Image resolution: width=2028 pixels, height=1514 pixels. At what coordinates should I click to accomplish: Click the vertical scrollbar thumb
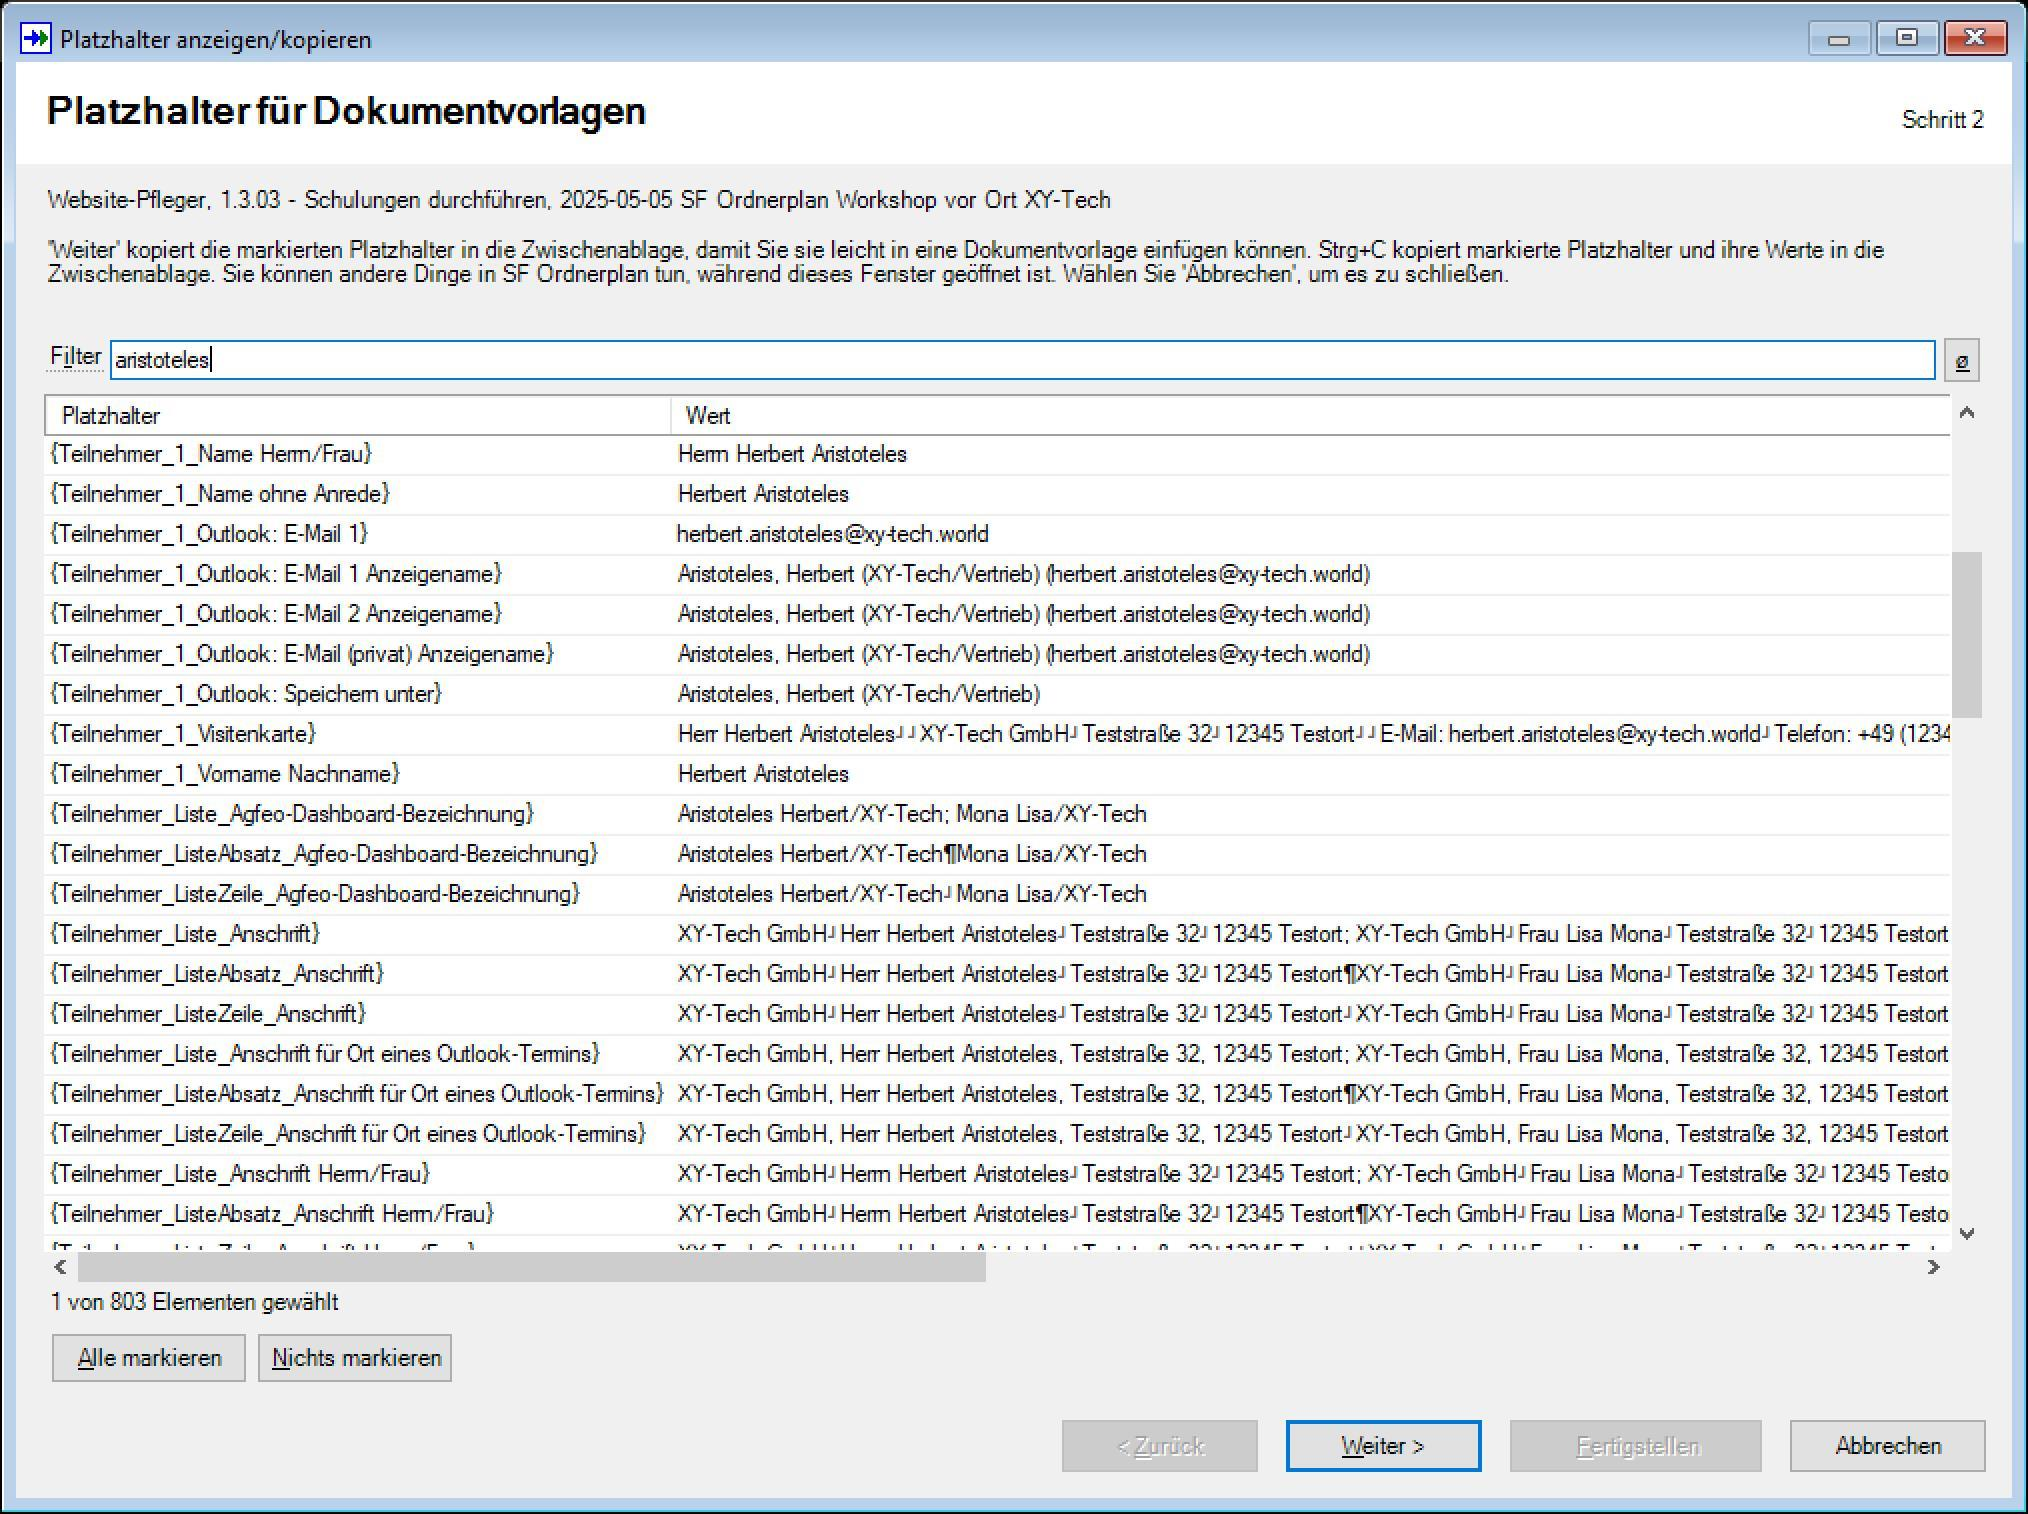click(1966, 634)
